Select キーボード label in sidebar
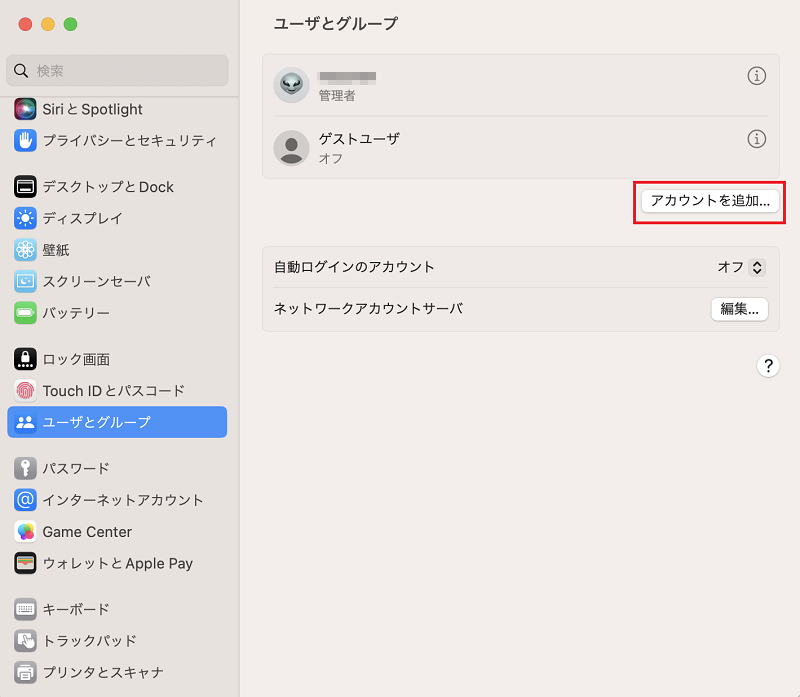 pos(76,609)
